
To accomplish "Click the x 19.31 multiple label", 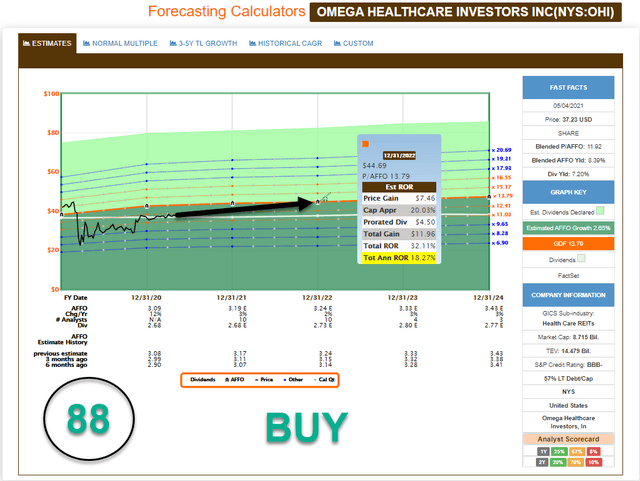I will 501,159.
